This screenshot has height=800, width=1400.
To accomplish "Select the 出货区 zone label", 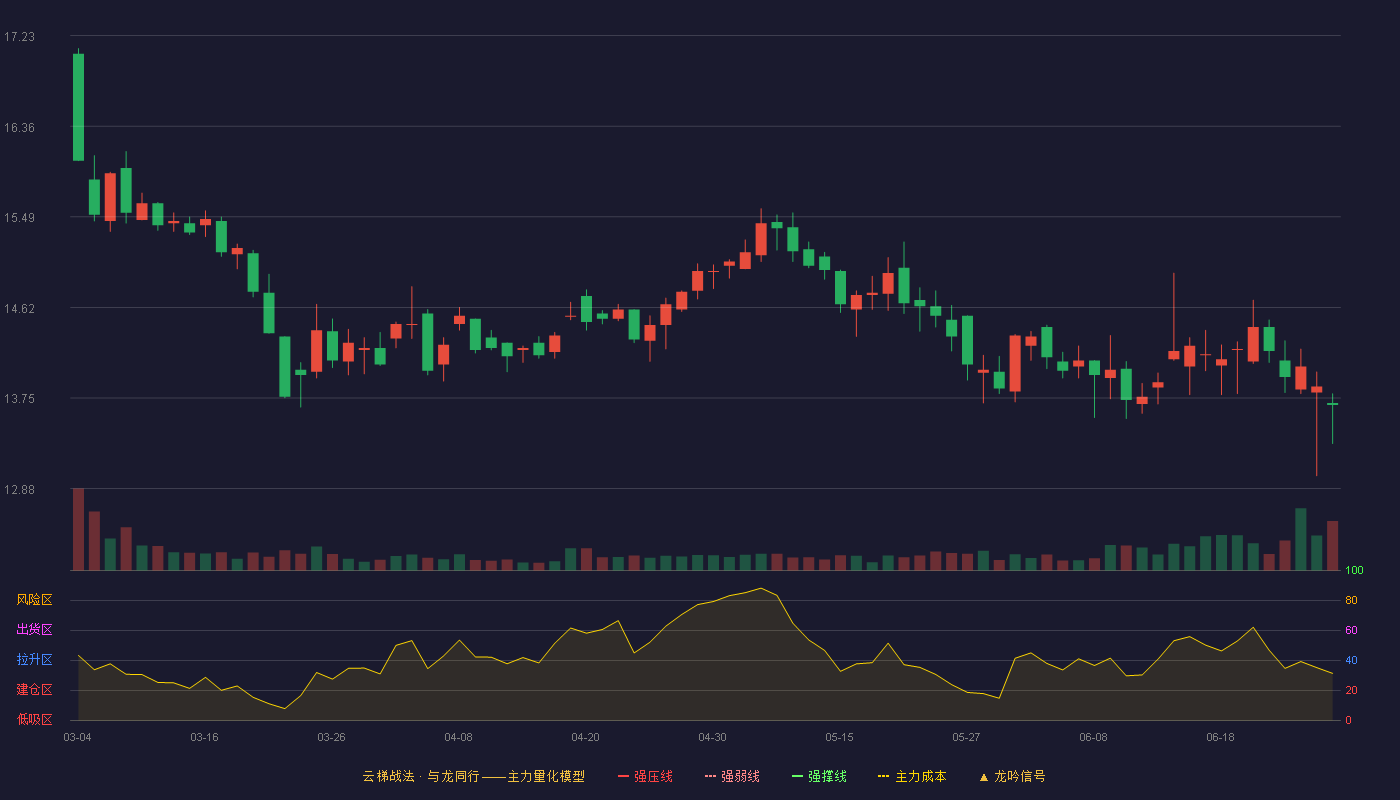I will [34, 630].
